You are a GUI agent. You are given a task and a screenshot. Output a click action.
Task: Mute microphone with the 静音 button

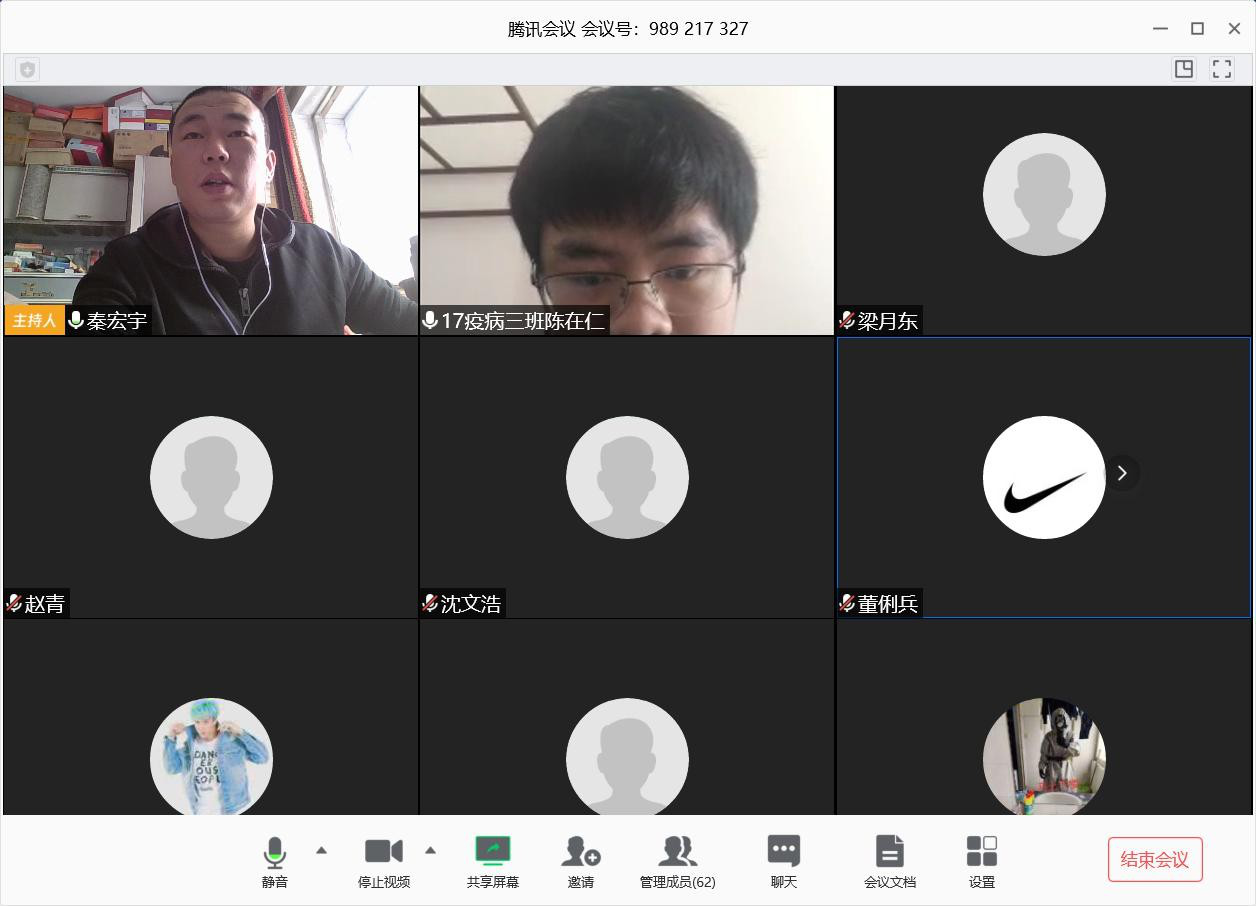pyautogui.click(x=275, y=862)
